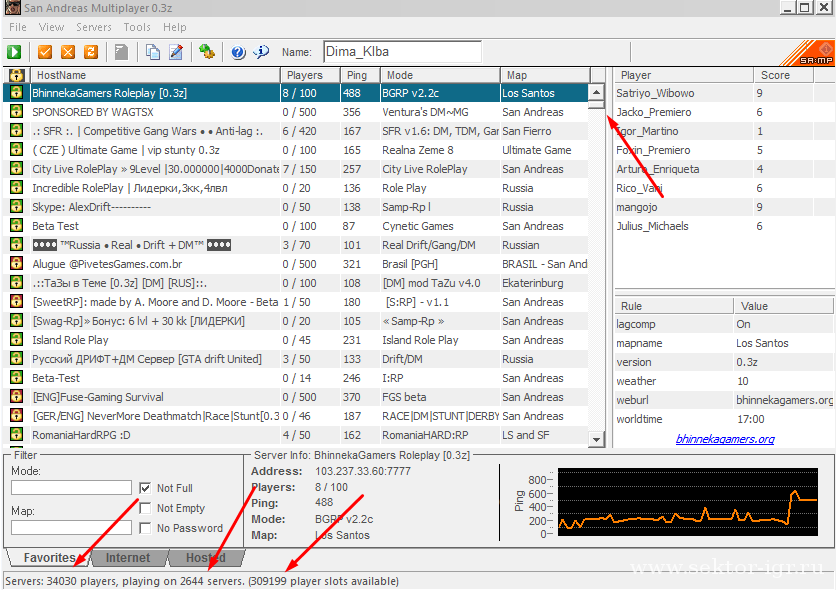This screenshot has height=590, width=836.
Task: Focus the Name input field
Action: [x=403, y=52]
